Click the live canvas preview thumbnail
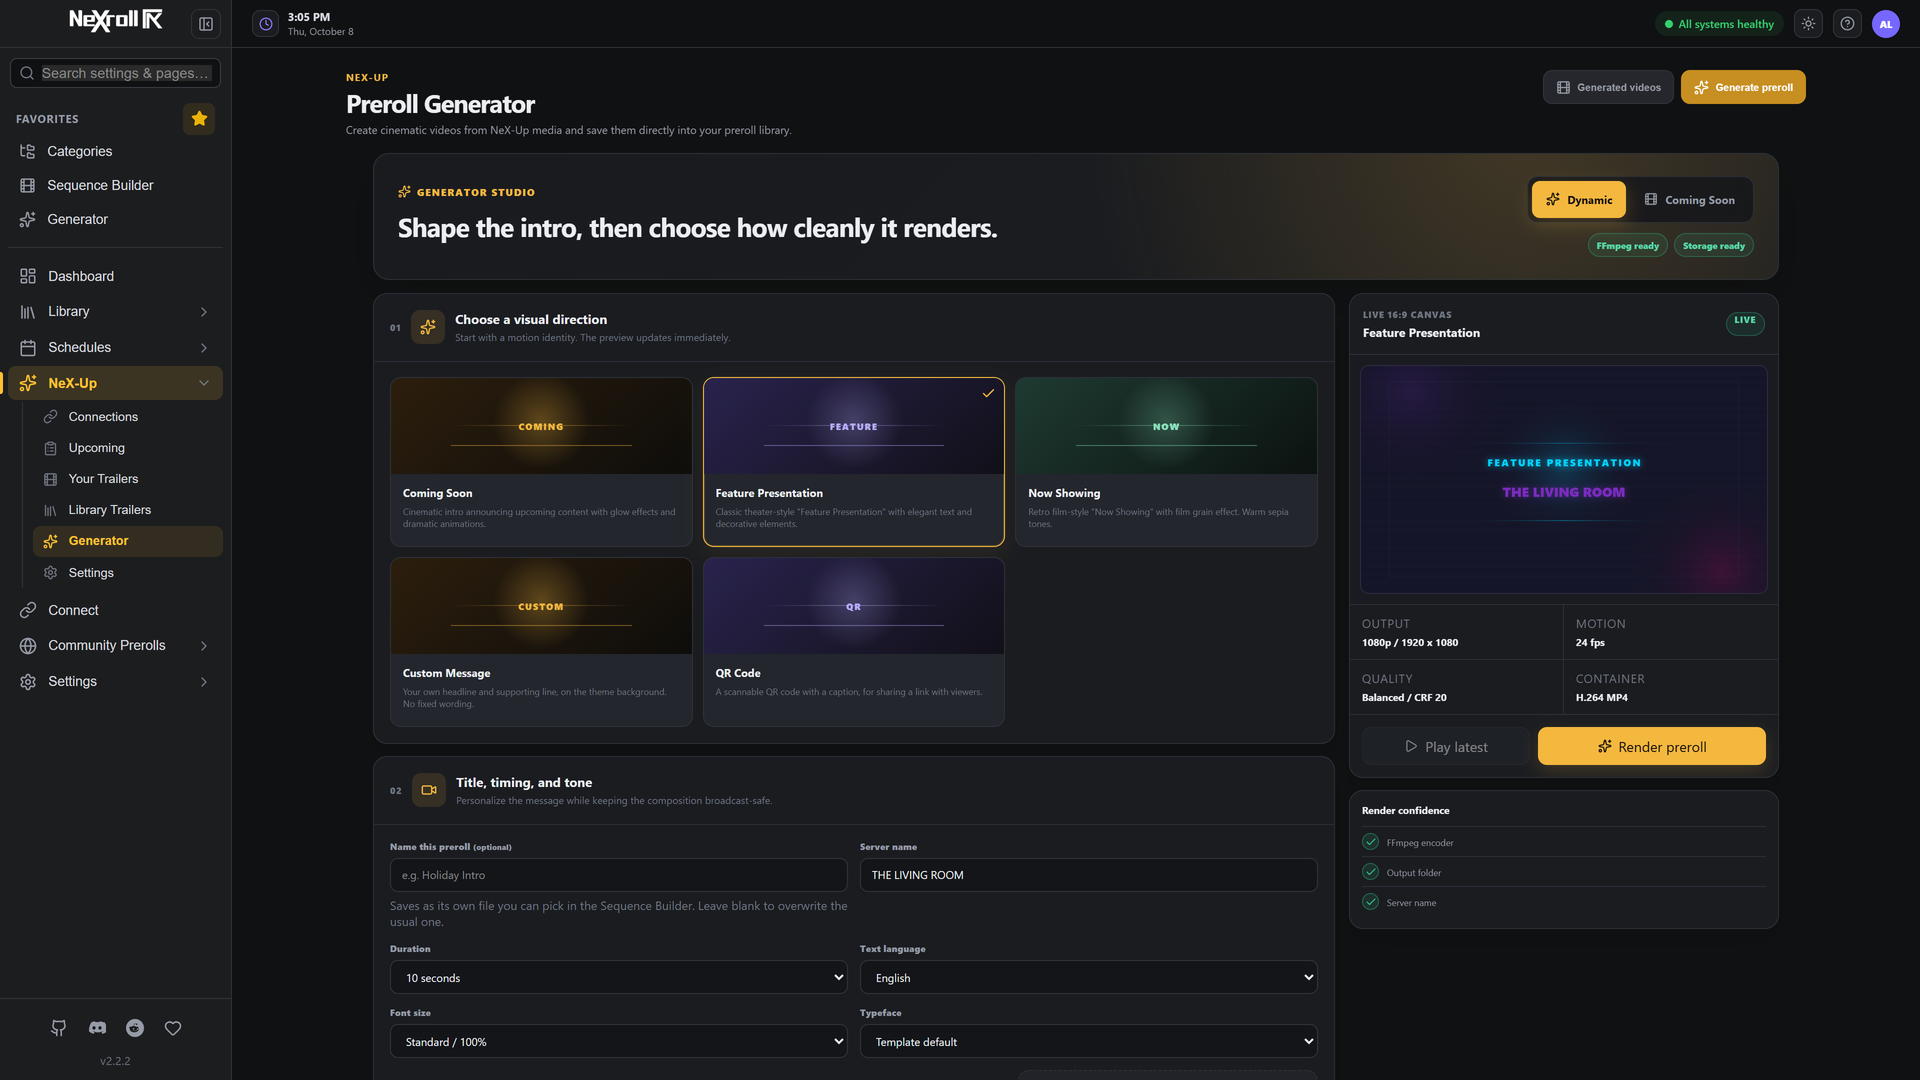This screenshot has width=1920, height=1080. 1564,479
